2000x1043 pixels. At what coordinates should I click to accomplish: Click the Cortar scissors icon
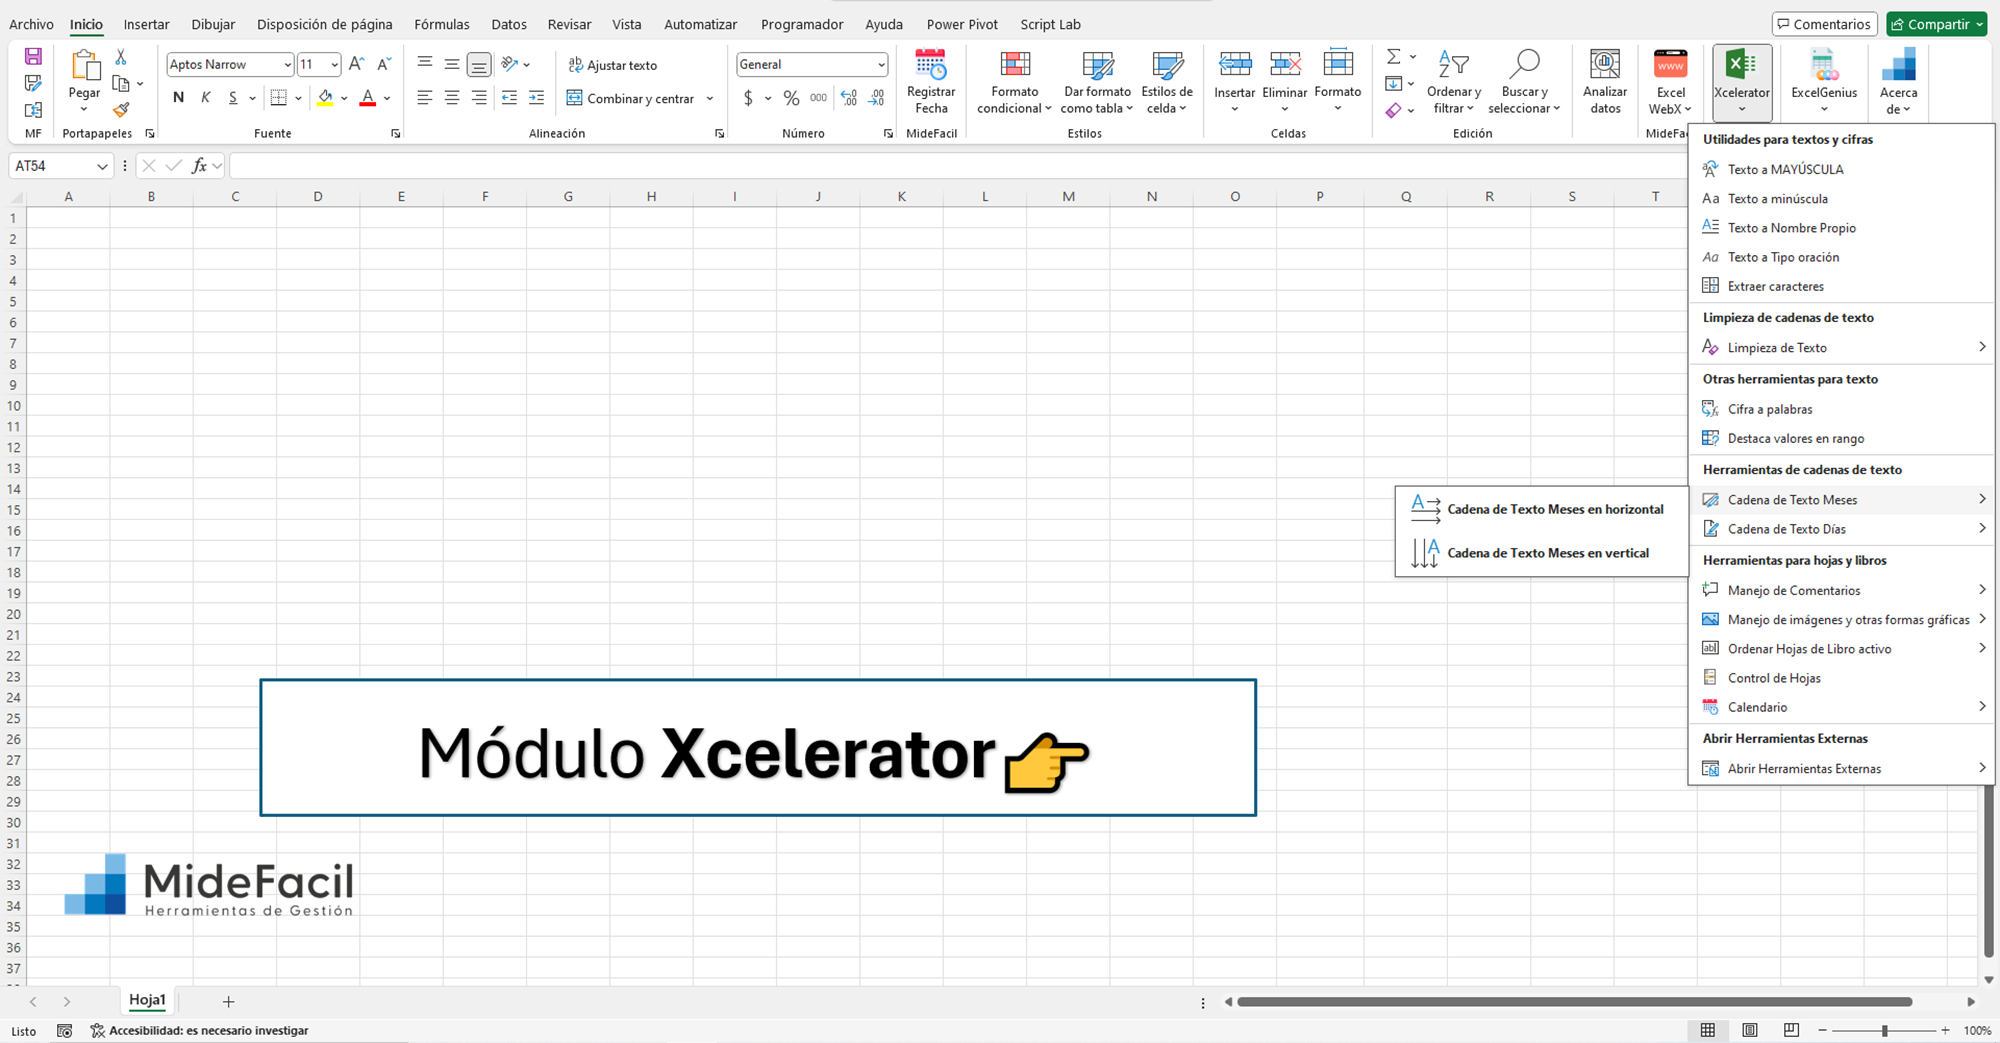pyautogui.click(x=121, y=57)
